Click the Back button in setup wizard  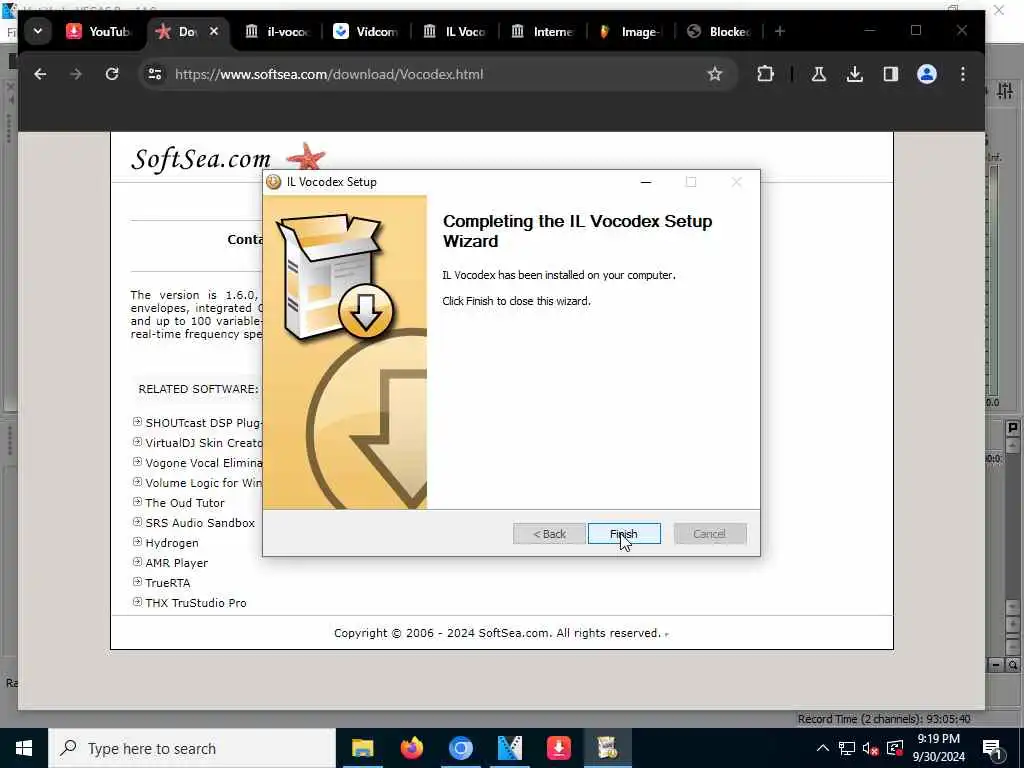point(549,534)
